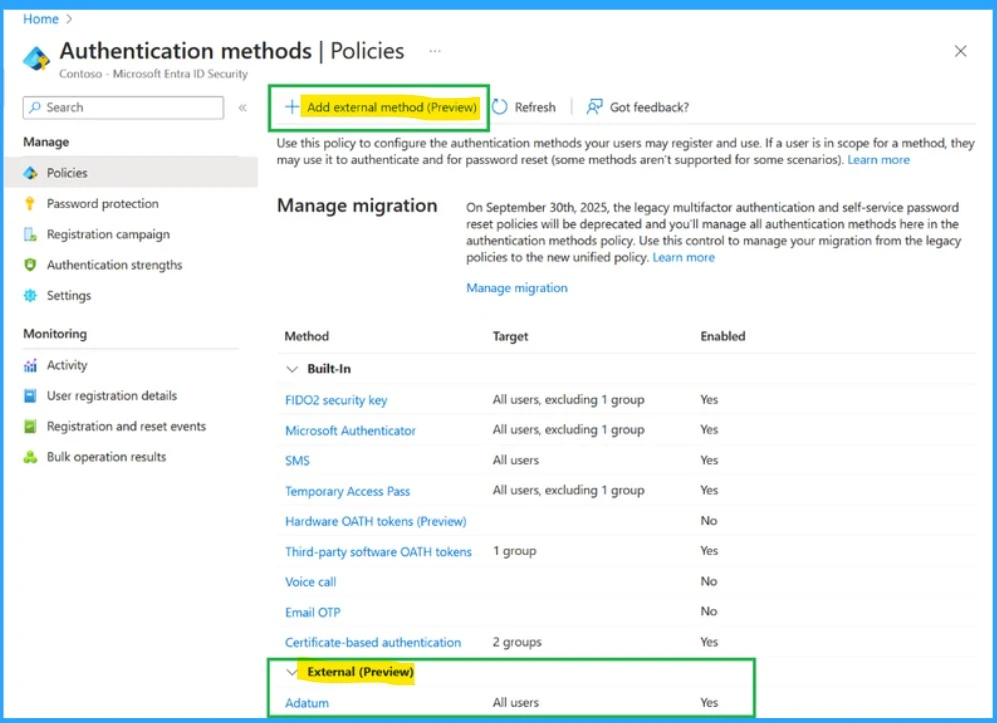Open Registration and reset events

click(x=127, y=426)
